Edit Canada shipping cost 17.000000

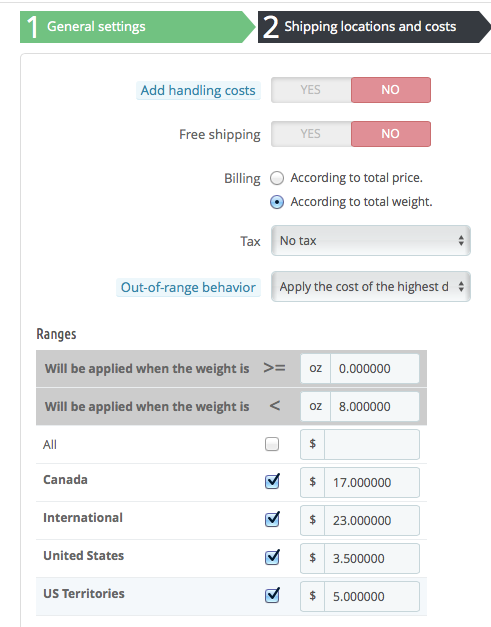pos(372,482)
